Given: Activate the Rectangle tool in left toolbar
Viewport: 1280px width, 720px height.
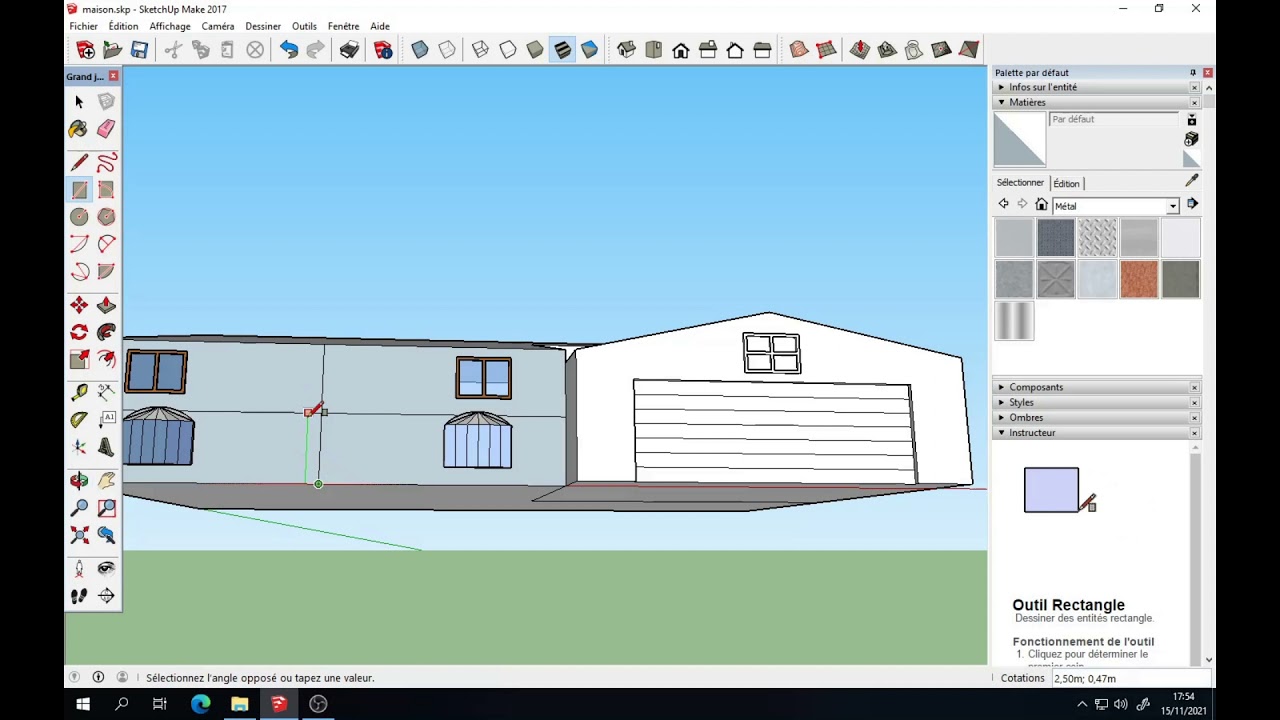Looking at the screenshot, I should point(79,190).
